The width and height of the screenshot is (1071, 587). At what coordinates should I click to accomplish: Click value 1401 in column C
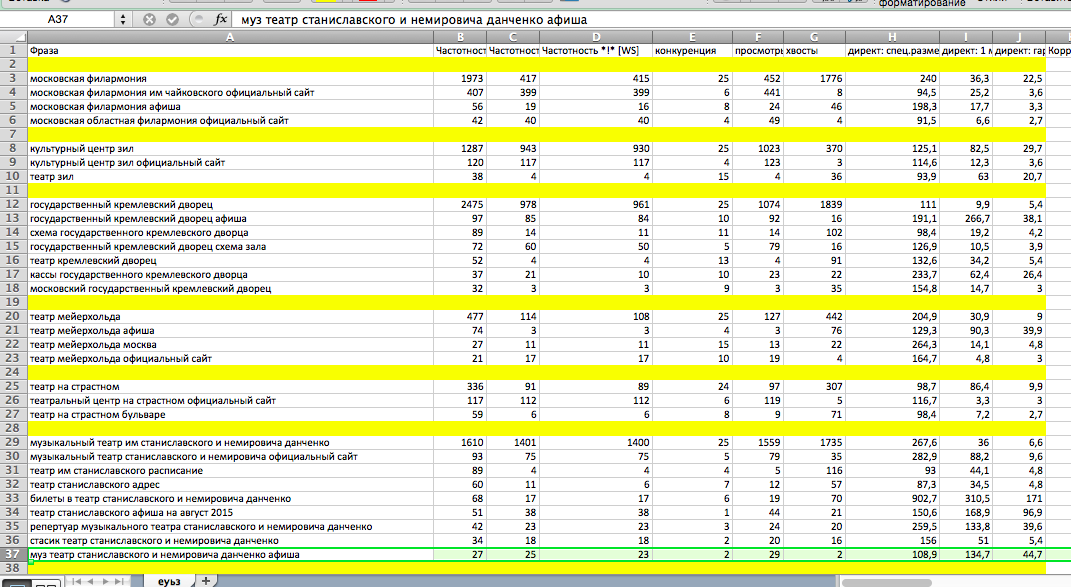coord(513,442)
